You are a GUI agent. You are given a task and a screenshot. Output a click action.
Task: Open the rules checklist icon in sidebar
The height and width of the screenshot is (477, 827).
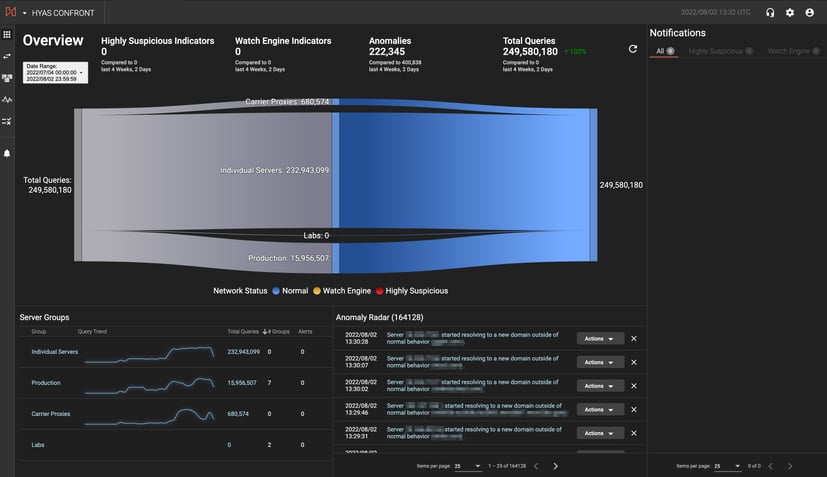[7, 121]
